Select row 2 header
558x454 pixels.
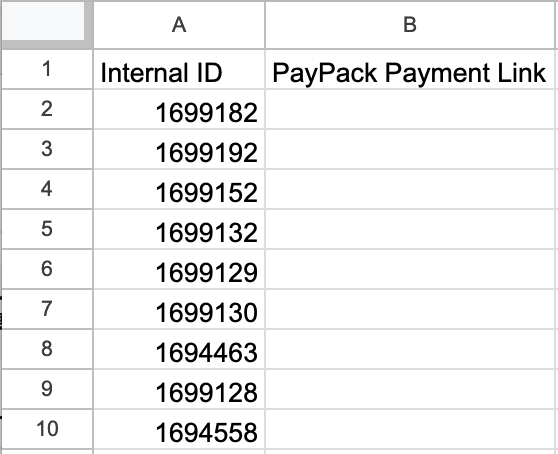point(47,109)
